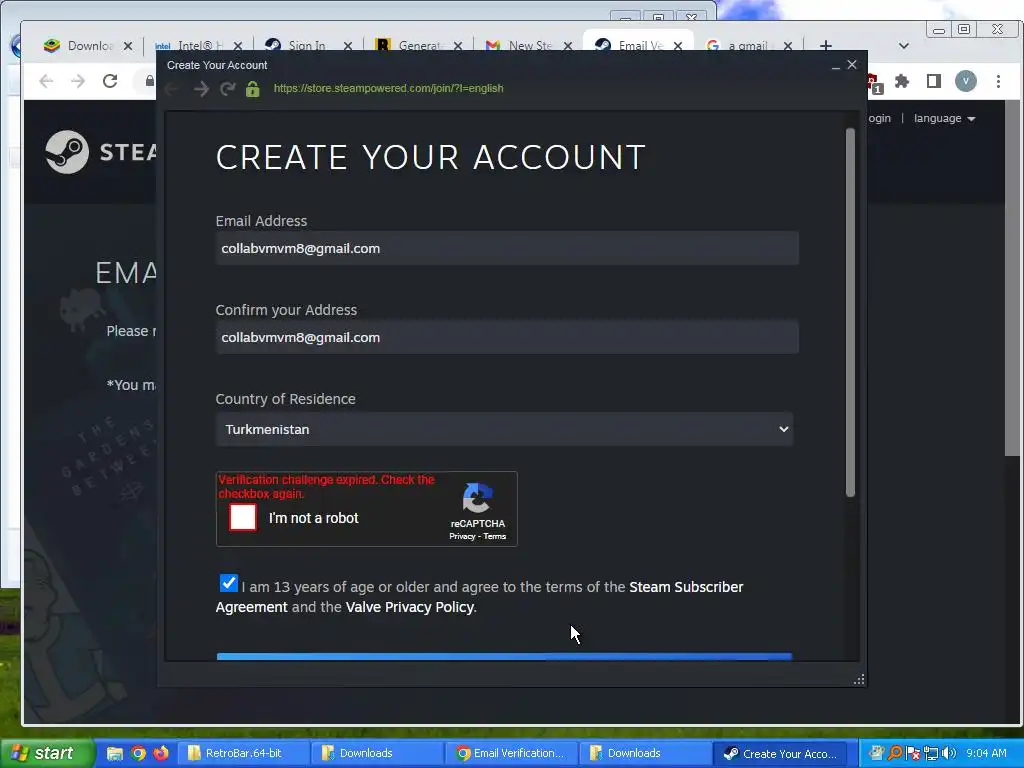Reload the Chrome page
Viewport: 1024px width, 768px height.
pos(110,81)
